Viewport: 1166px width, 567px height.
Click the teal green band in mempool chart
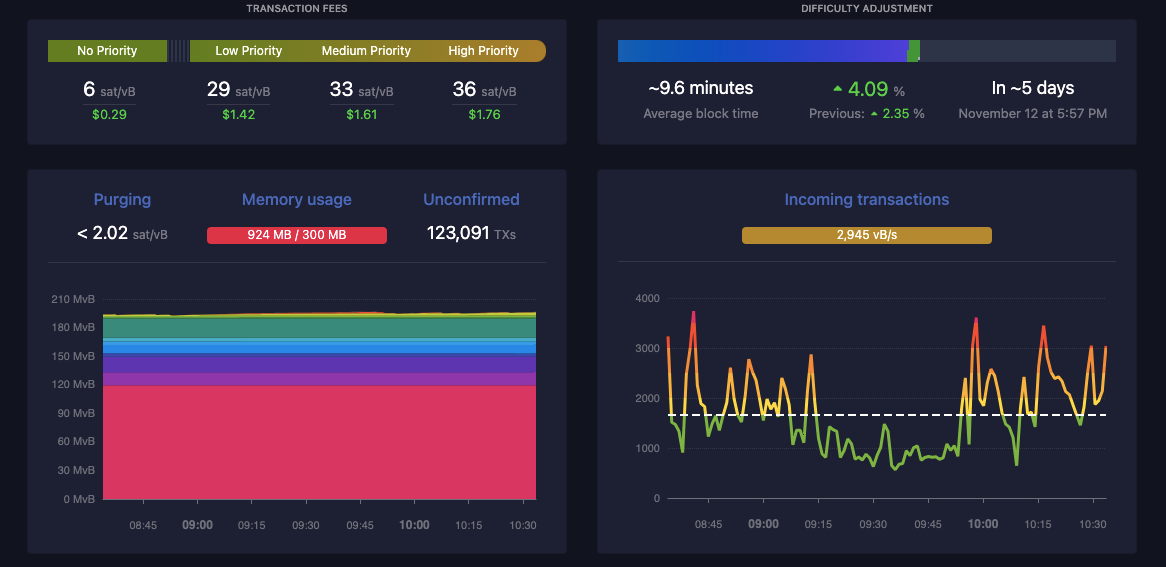click(x=319, y=328)
